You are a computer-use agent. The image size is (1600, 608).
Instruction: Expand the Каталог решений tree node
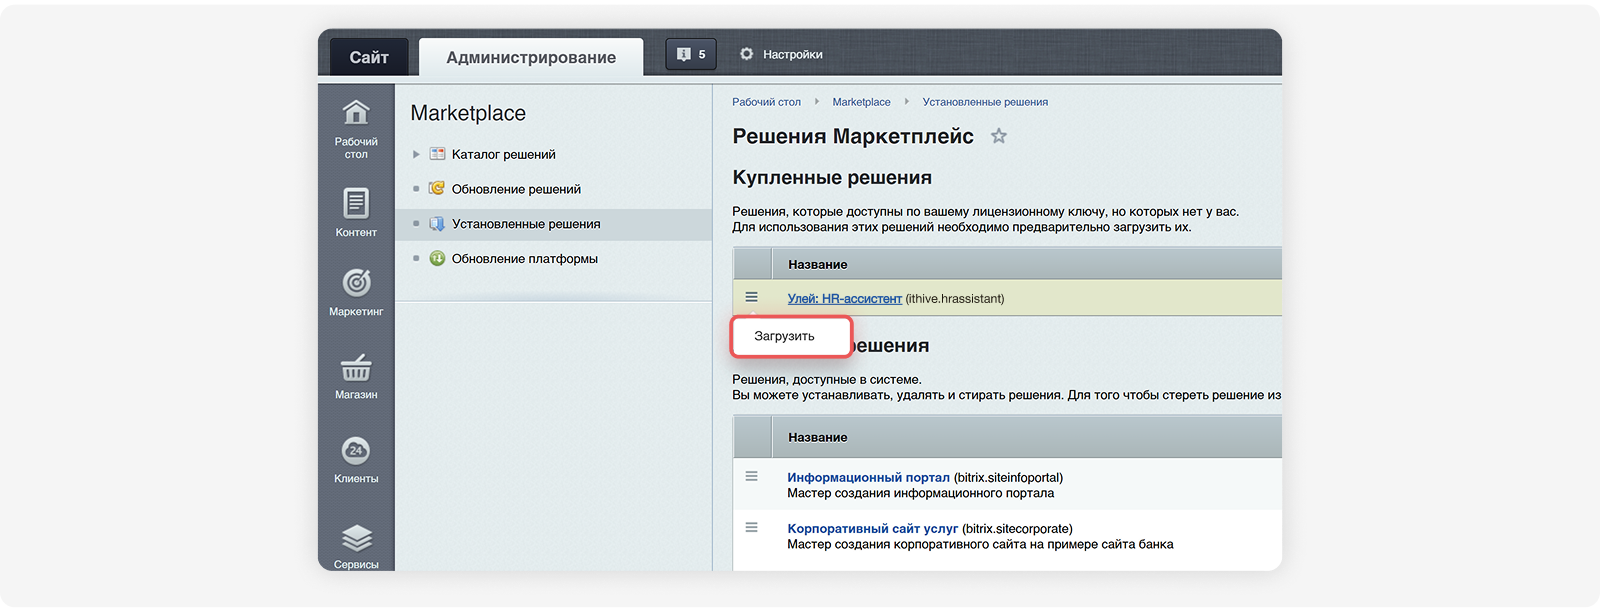416,154
